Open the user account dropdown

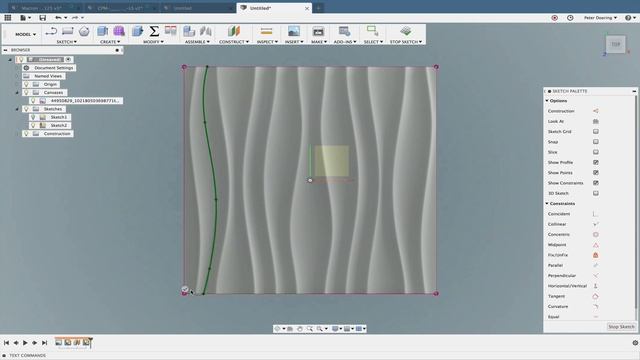(x=600, y=18)
